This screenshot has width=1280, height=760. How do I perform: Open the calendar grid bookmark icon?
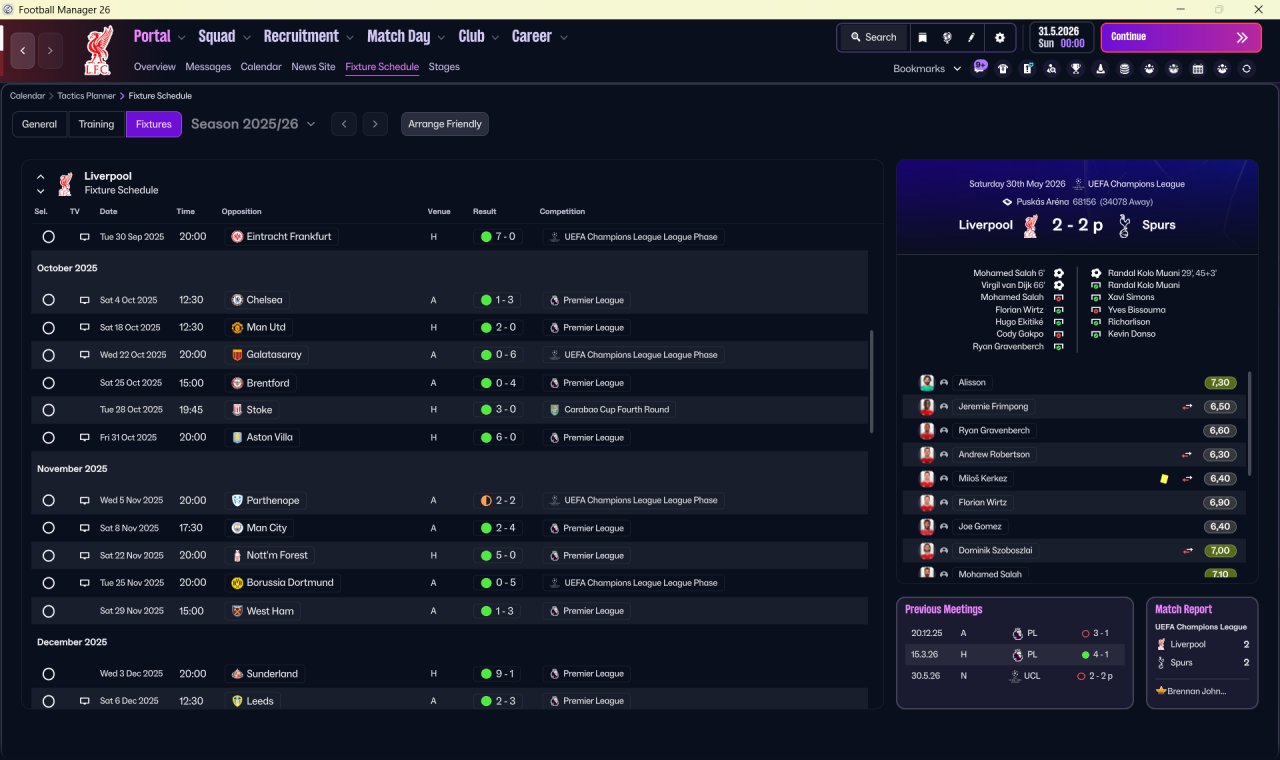tap(1198, 69)
